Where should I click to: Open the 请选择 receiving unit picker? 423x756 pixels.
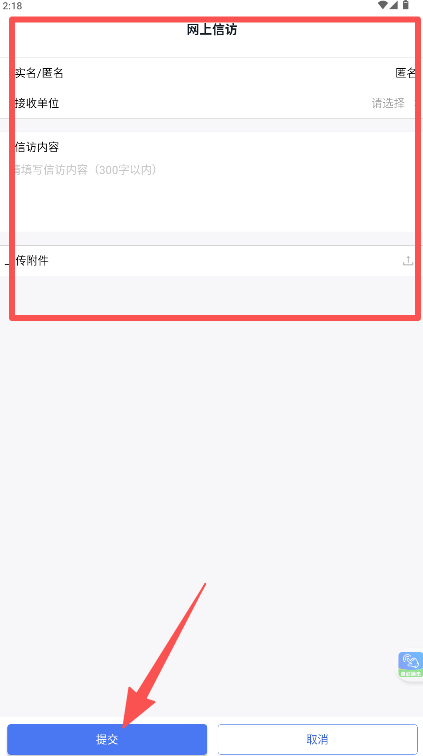(x=388, y=103)
